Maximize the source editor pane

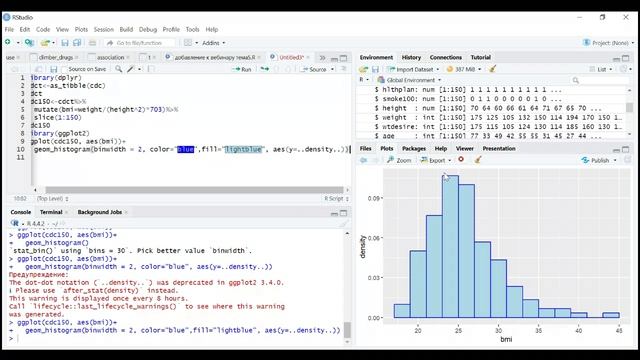[x=344, y=58]
